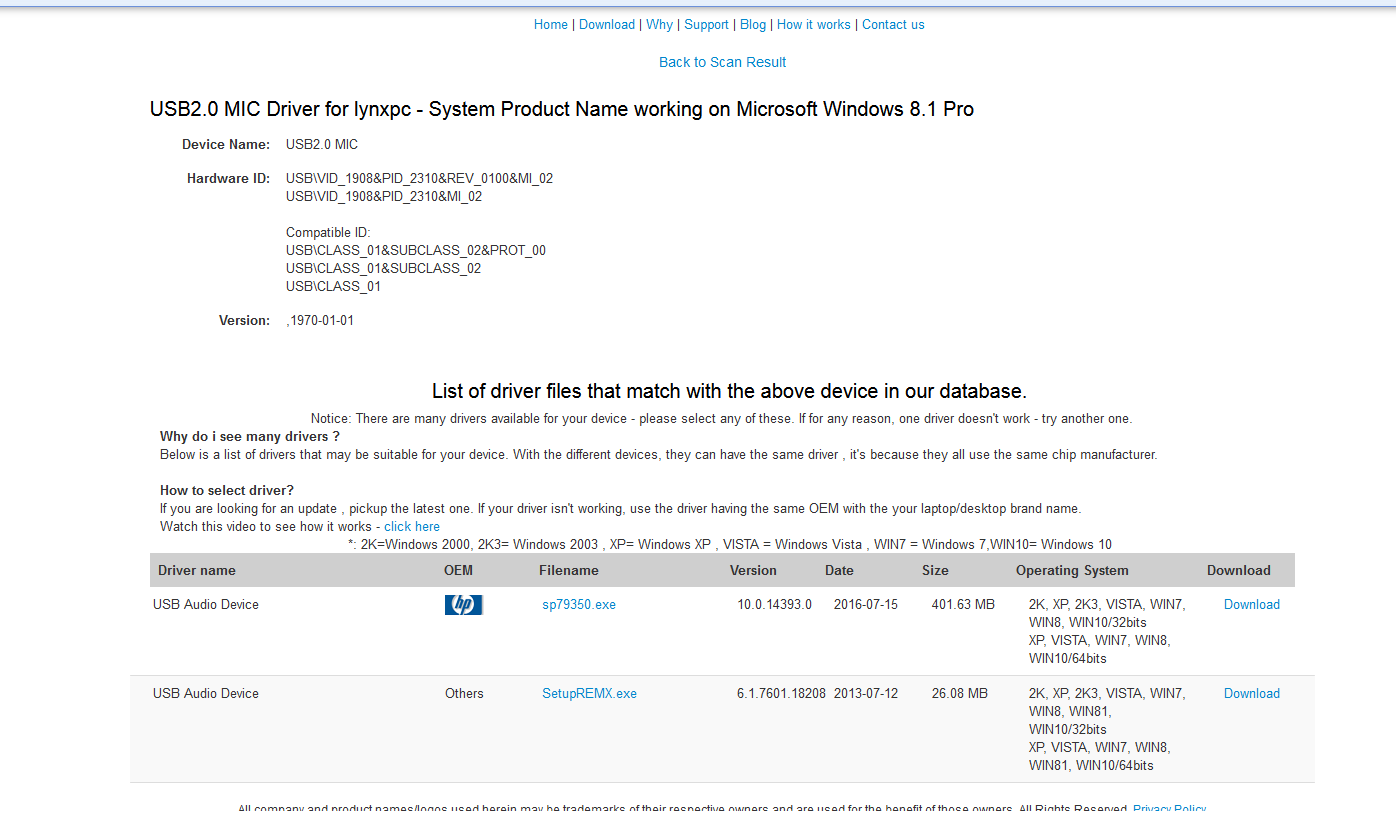This screenshot has width=1396, height=820.
Task: Click the Date column header
Action: (x=839, y=571)
